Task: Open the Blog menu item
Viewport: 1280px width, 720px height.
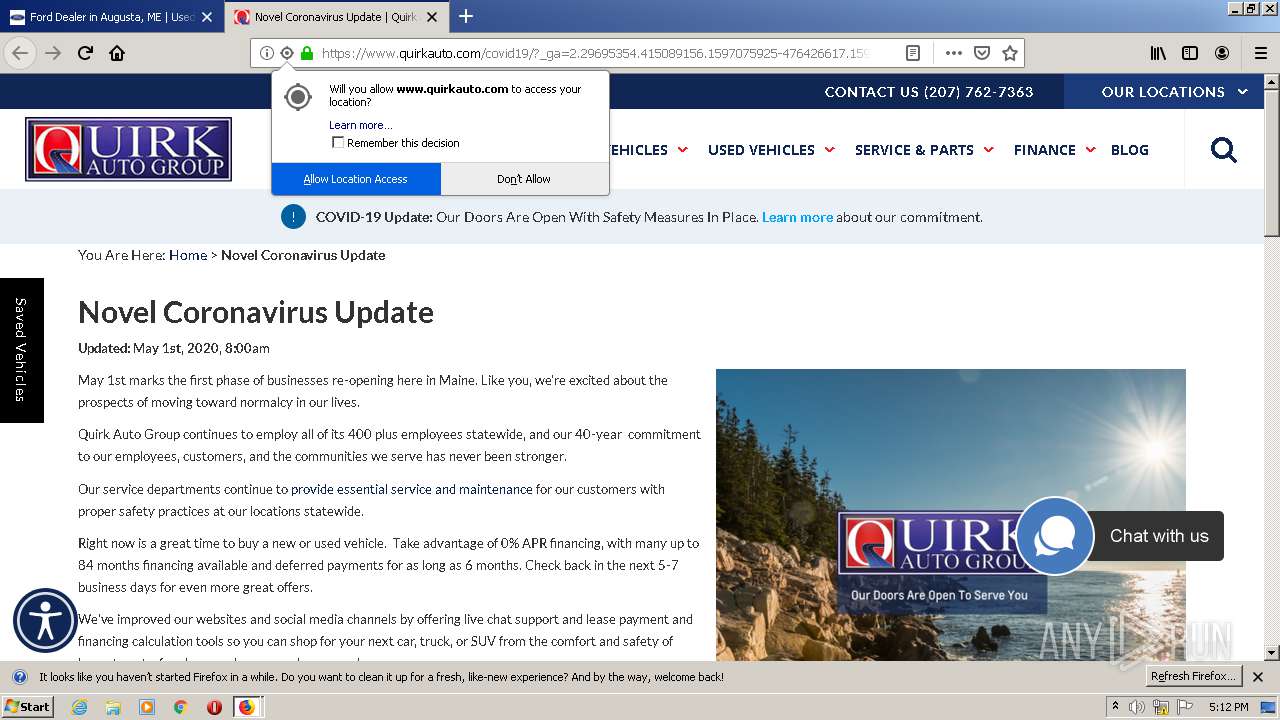Action: click(1130, 150)
